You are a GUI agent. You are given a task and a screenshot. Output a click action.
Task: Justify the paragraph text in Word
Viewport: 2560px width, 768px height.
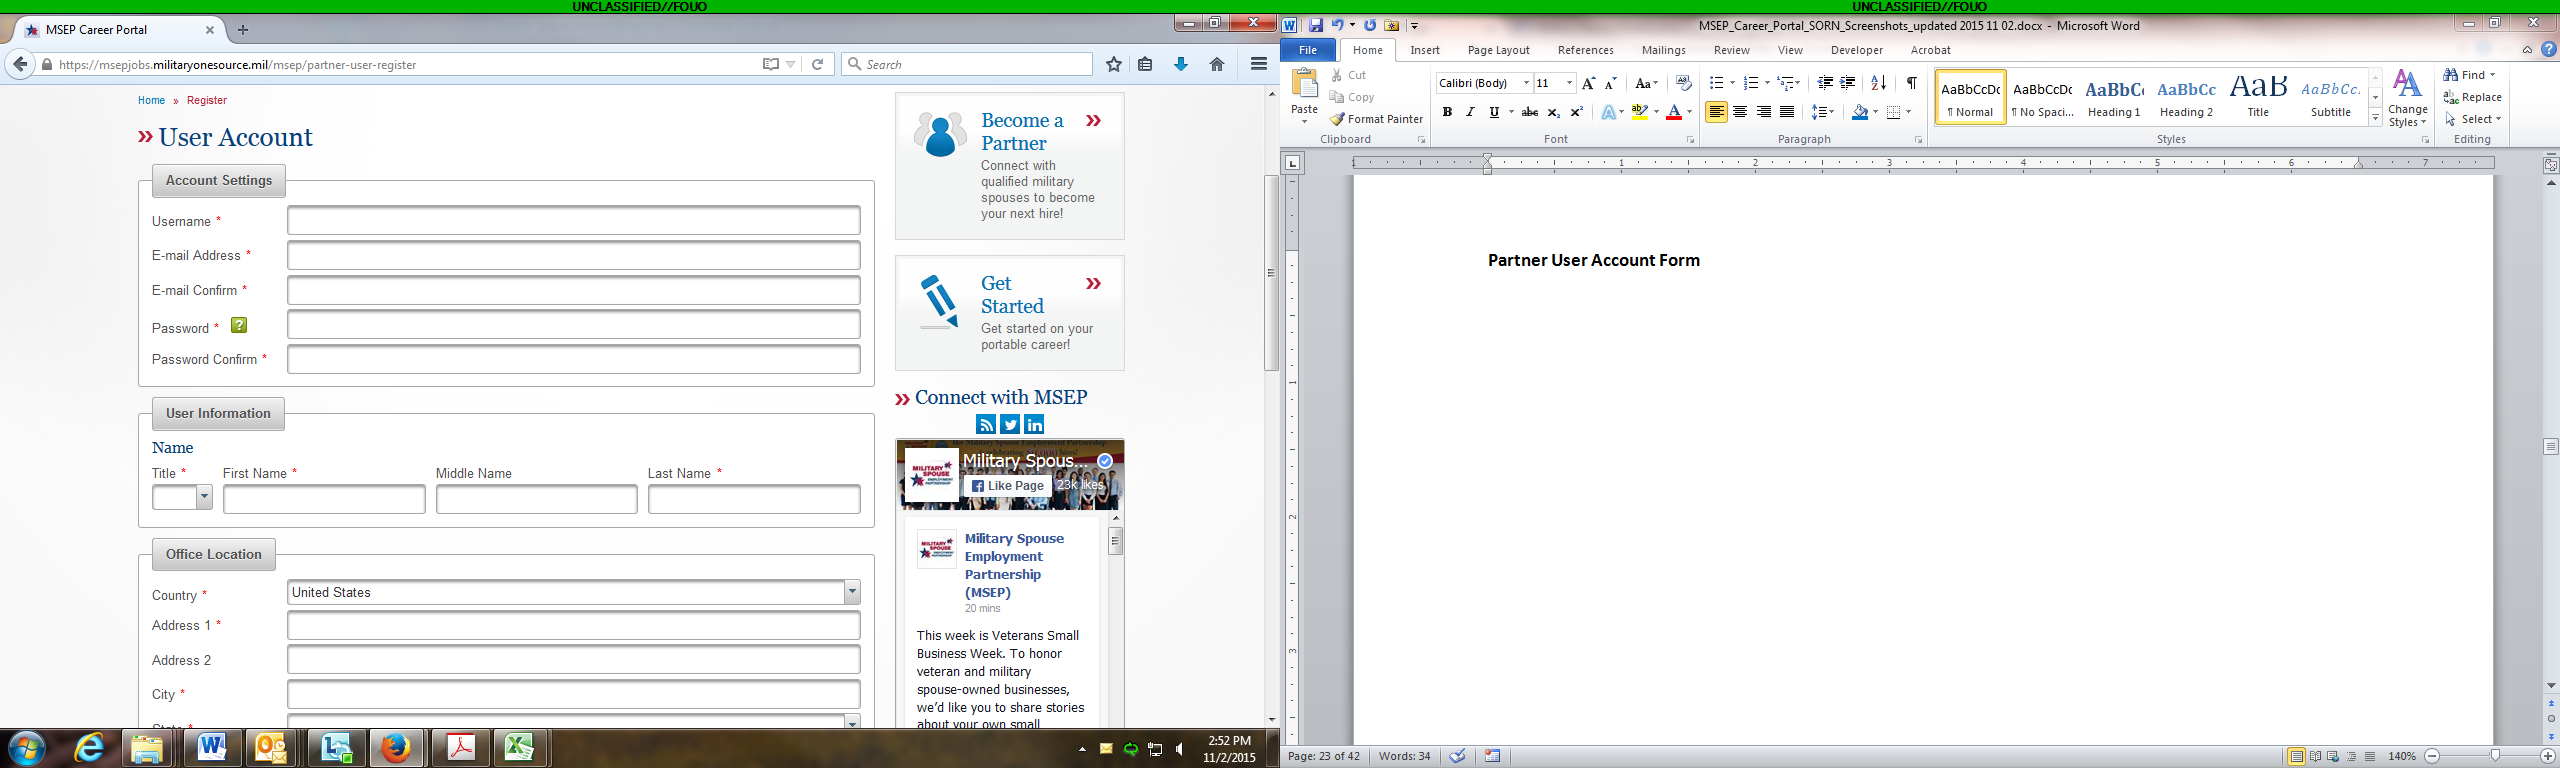coord(1787,112)
